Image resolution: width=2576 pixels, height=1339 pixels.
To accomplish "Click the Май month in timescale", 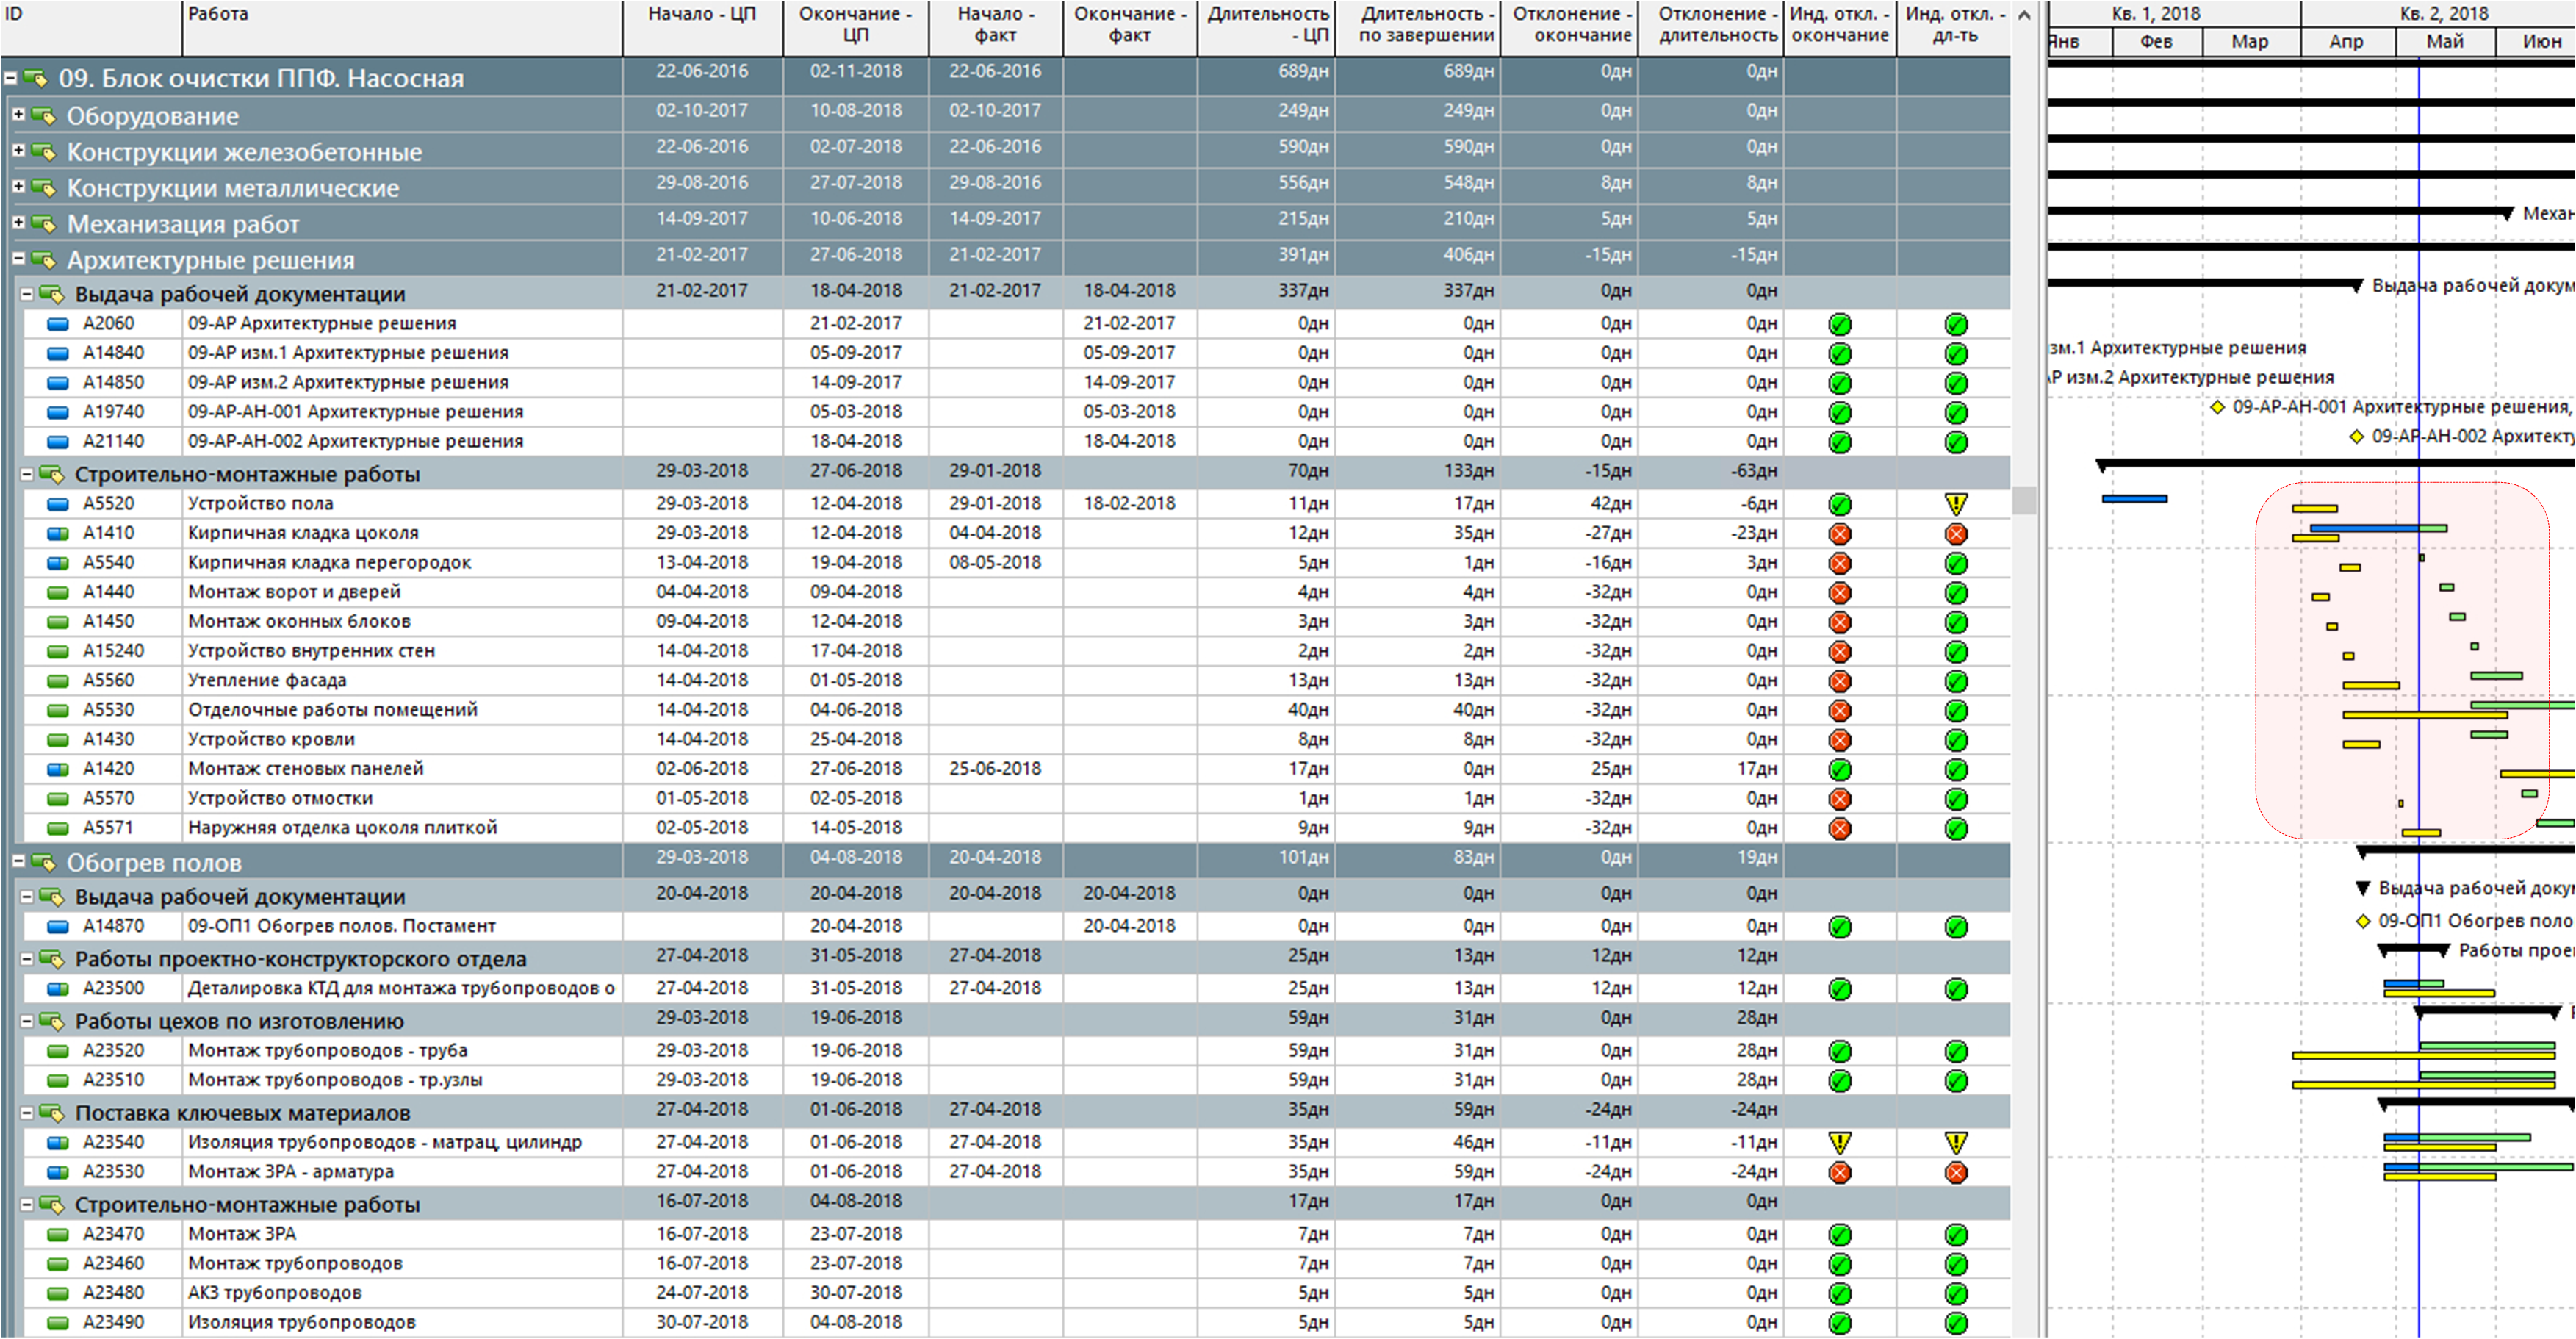I will (x=2445, y=42).
